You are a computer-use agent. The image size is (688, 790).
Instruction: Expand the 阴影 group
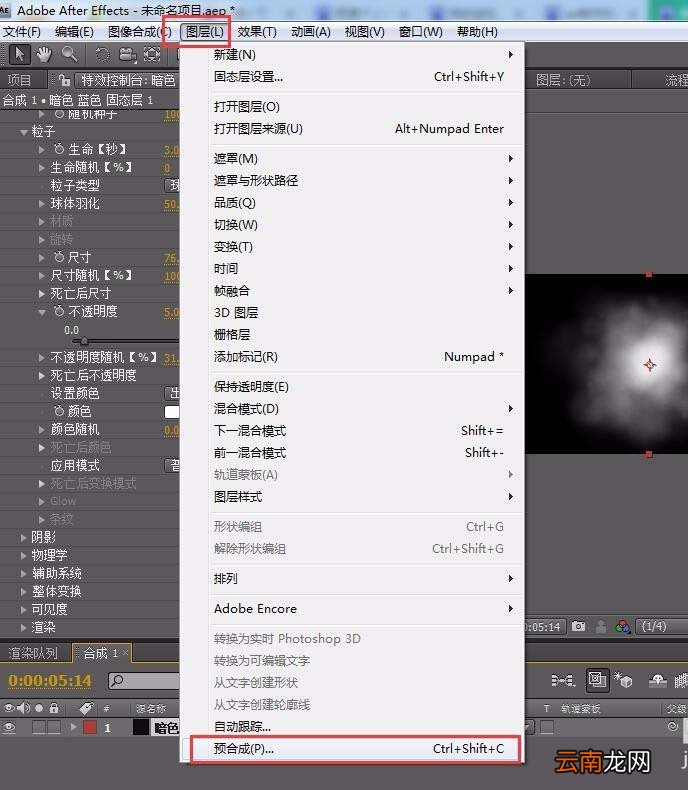(x=23, y=538)
